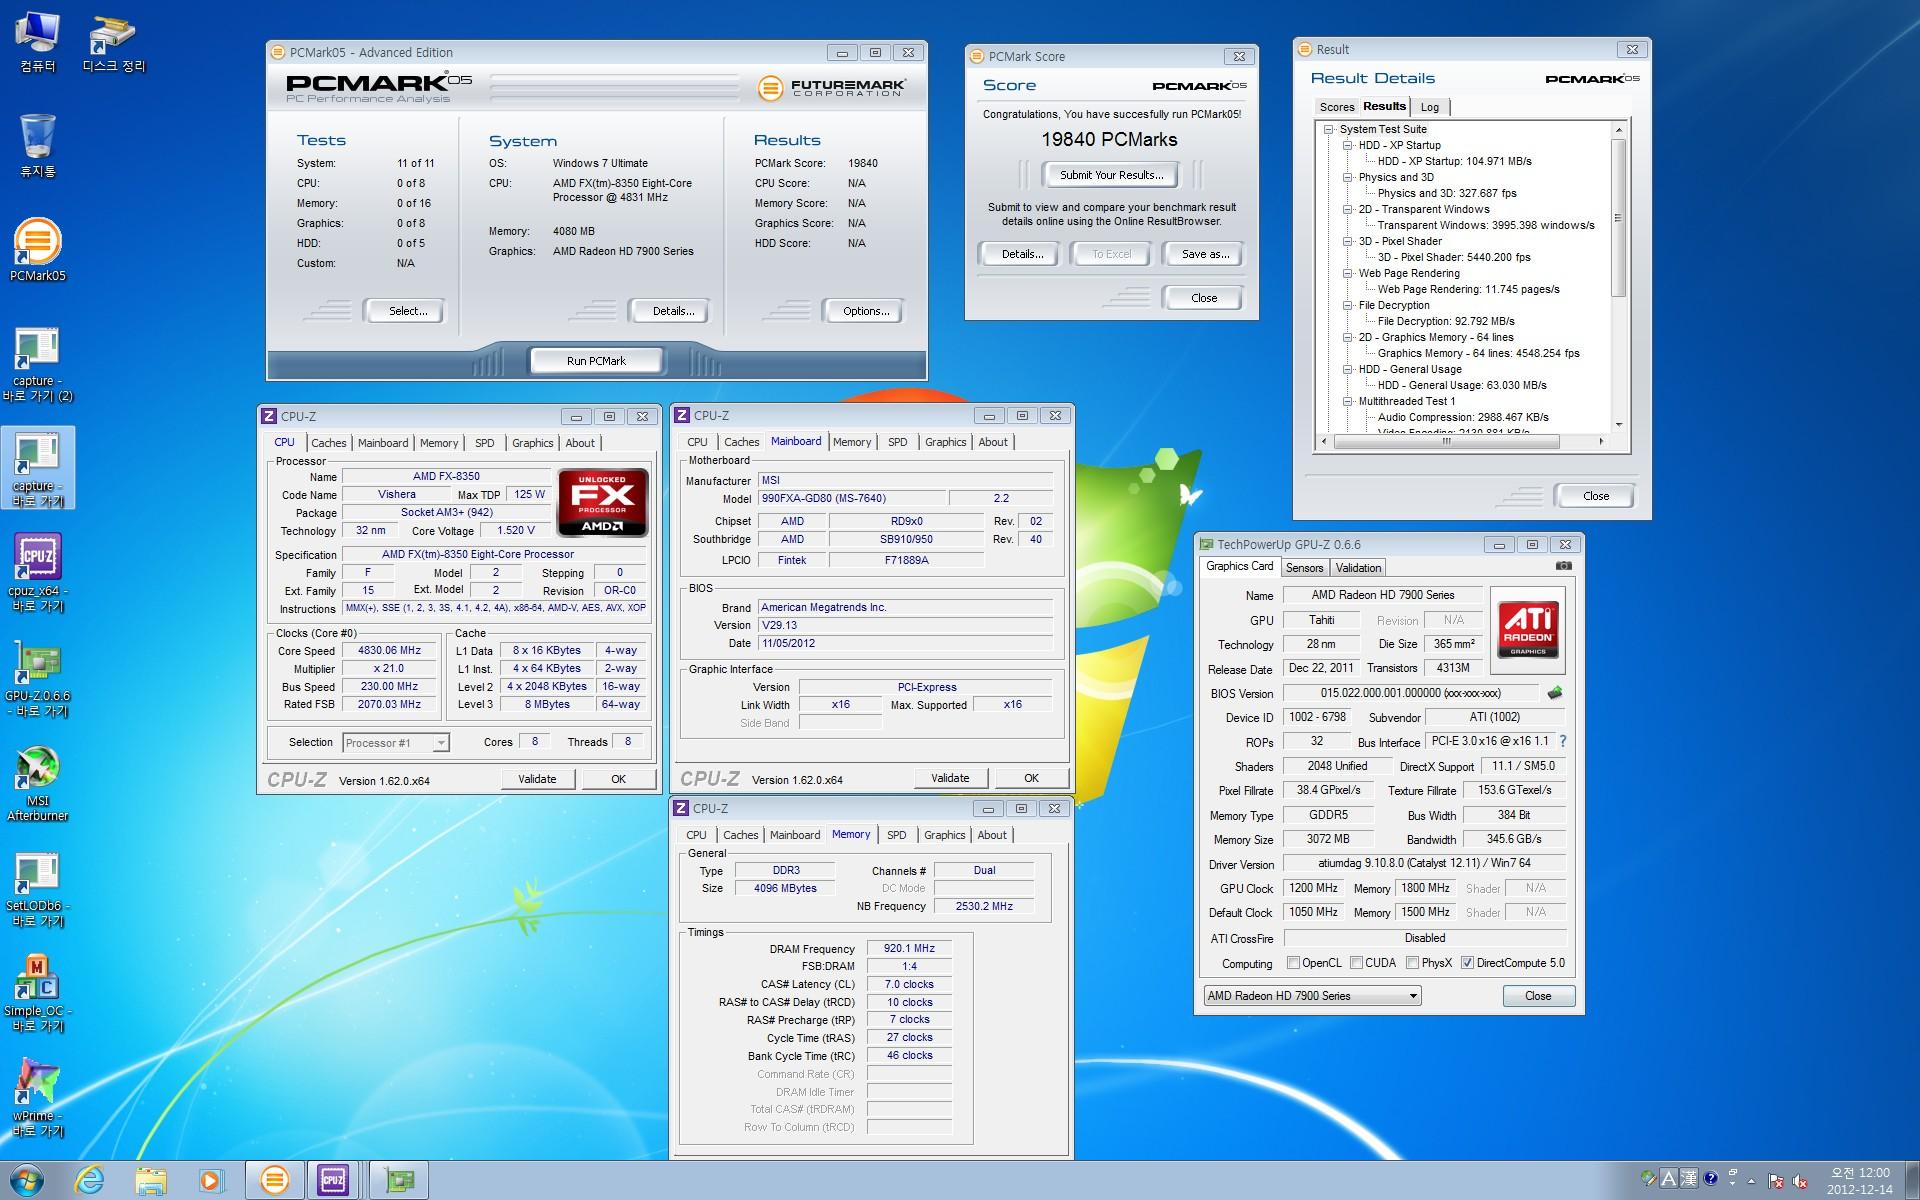Open the Log tab in Result Details

1430,107
